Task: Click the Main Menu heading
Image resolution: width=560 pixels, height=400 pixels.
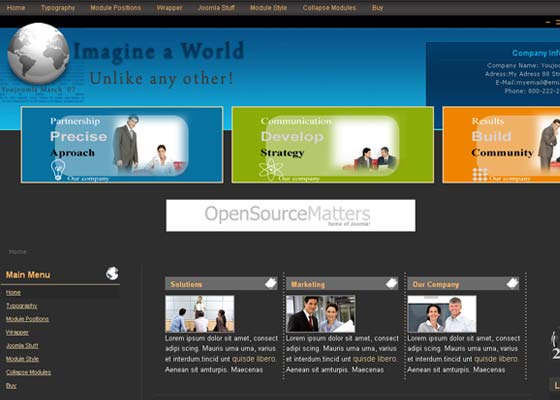Action: coord(28,275)
